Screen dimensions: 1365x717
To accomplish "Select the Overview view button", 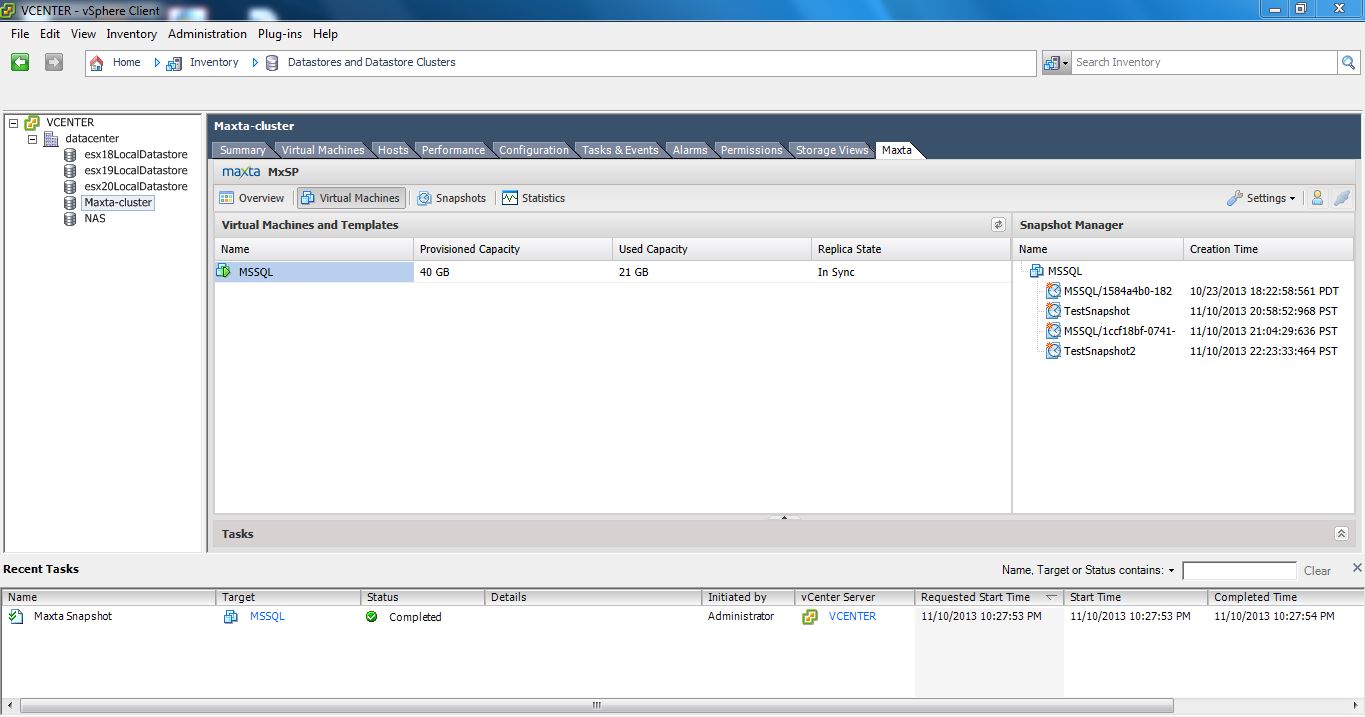I will click(252, 198).
